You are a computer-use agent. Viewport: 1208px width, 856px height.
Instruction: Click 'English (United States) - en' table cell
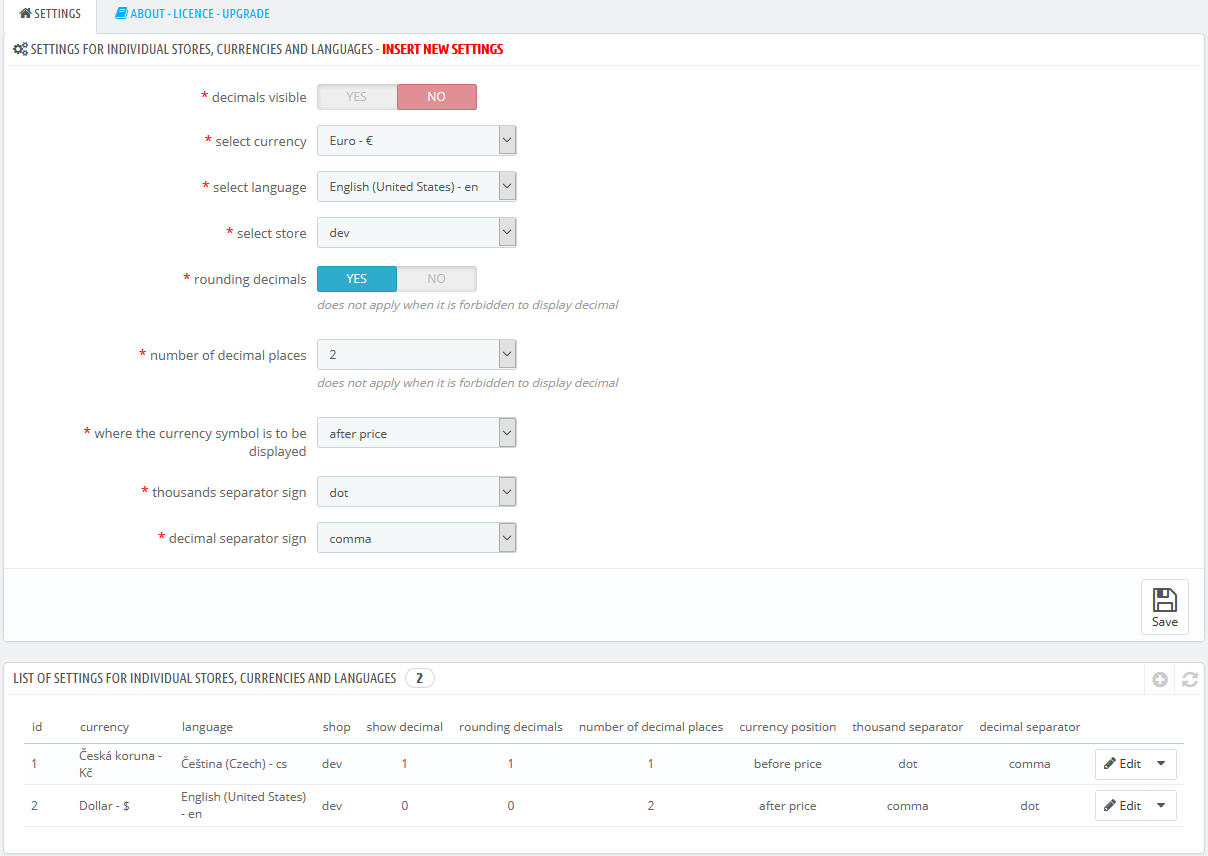[x=244, y=806]
